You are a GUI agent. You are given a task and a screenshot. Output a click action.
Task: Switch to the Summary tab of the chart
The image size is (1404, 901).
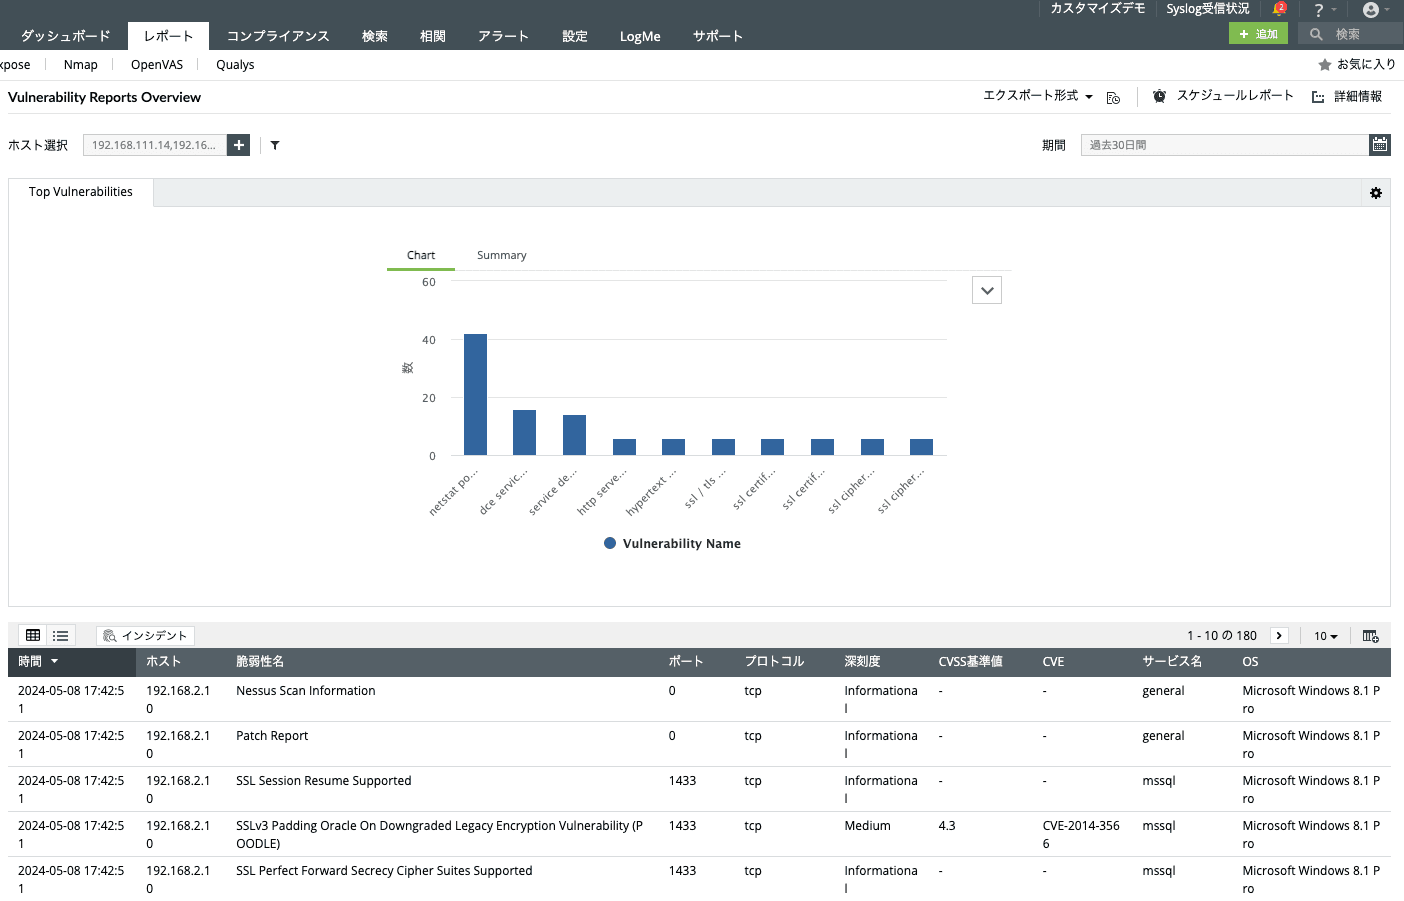[501, 255]
